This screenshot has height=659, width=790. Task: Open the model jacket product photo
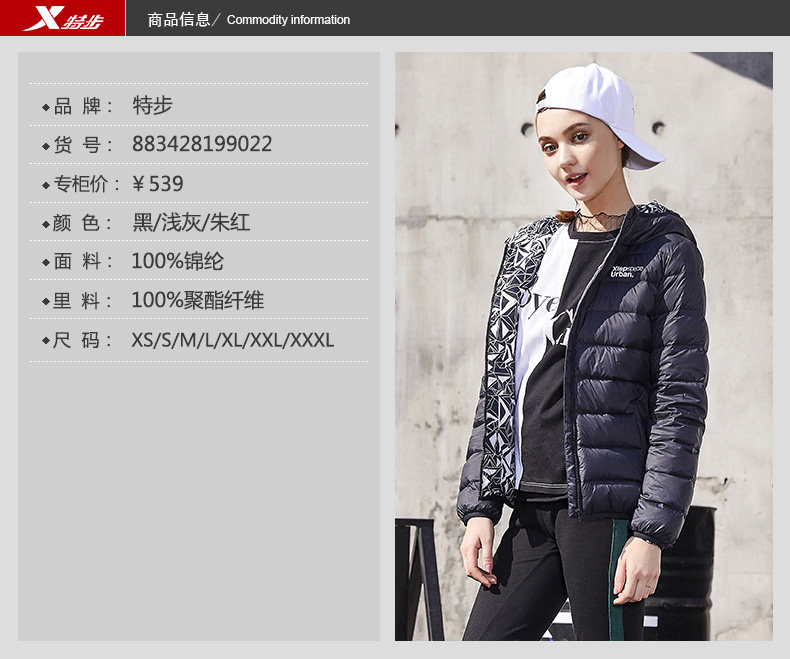click(x=583, y=347)
